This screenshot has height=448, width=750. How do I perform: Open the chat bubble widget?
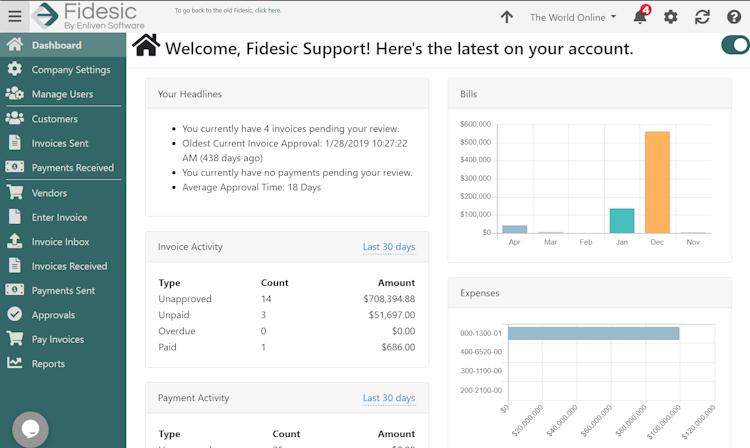click(x=30, y=429)
